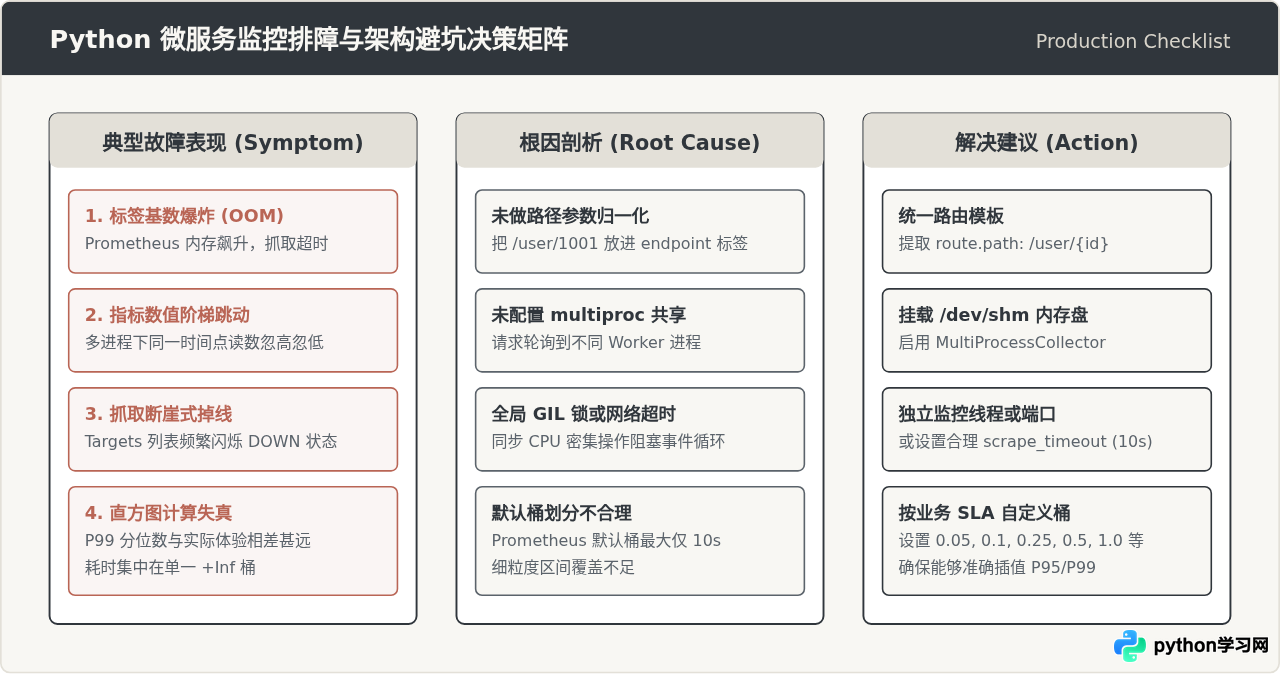1280x674 pixels.
Task: Click the text 同步 CPU 密集操作阻塞事件循环
Action: [x=608, y=441]
